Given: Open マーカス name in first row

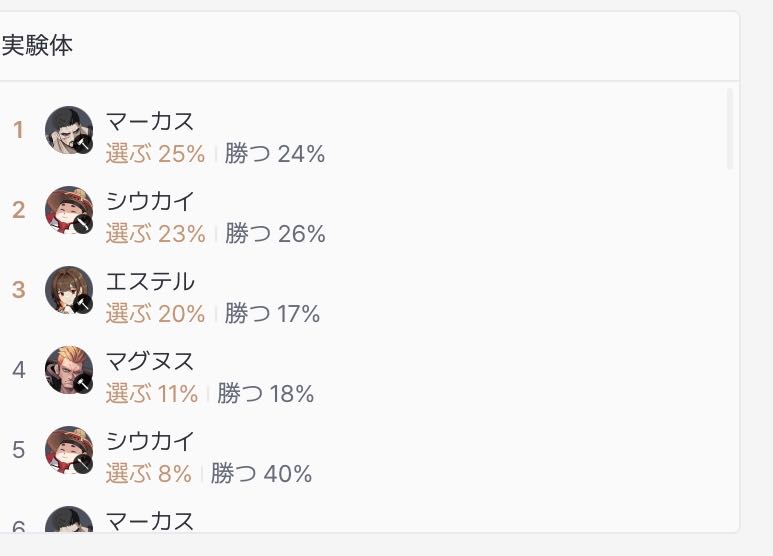Looking at the screenshot, I should pos(150,121).
